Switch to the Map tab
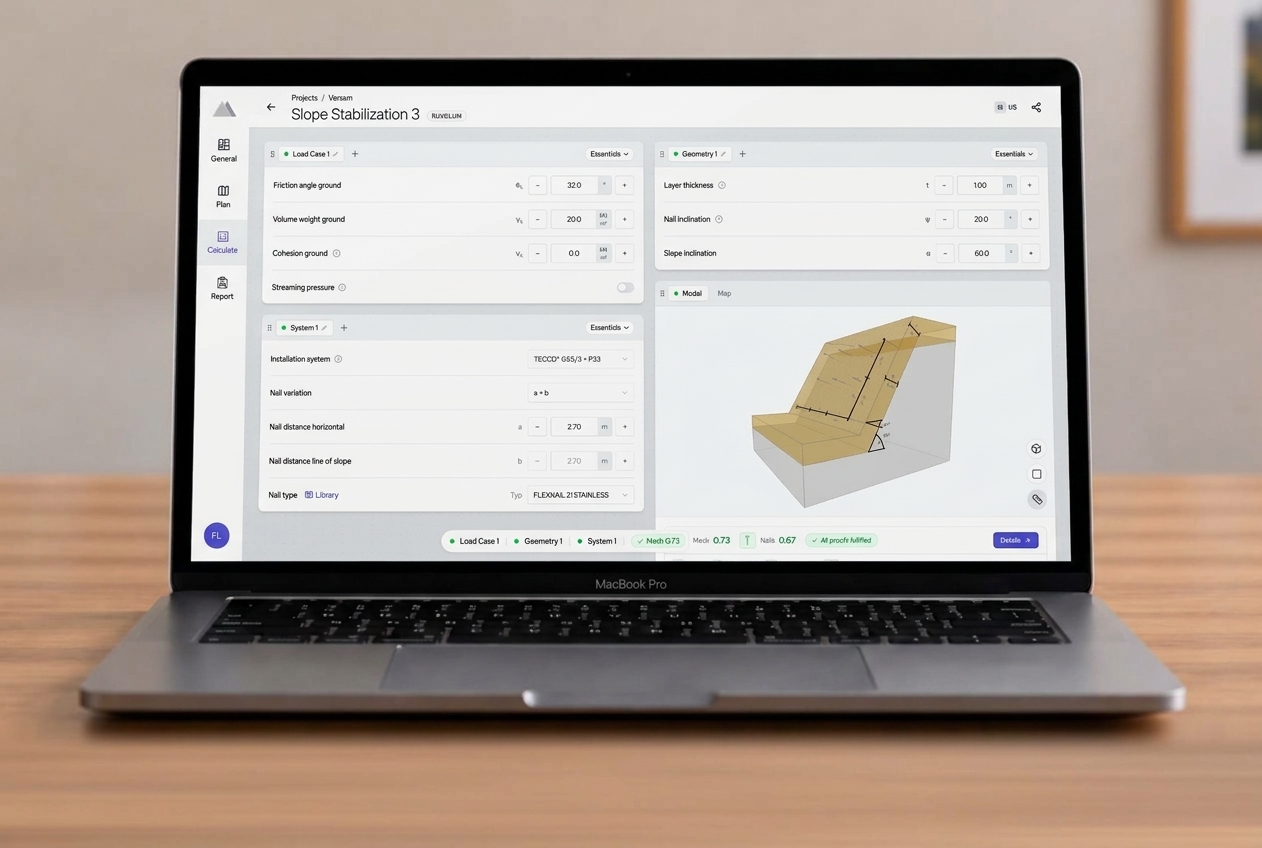 pos(724,293)
